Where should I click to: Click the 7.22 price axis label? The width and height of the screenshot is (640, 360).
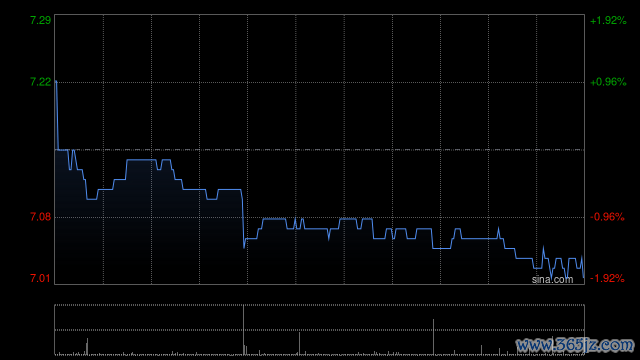[40, 82]
